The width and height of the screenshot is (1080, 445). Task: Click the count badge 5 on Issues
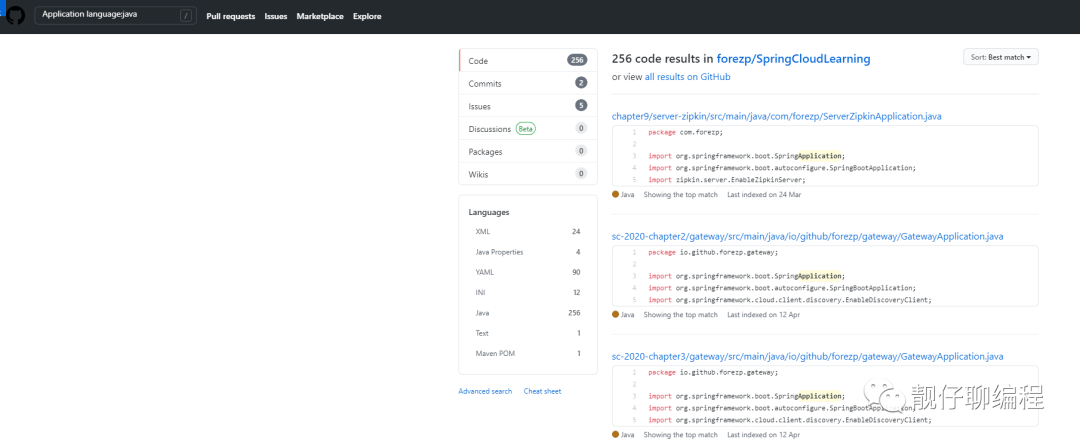[x=581, y=106]
